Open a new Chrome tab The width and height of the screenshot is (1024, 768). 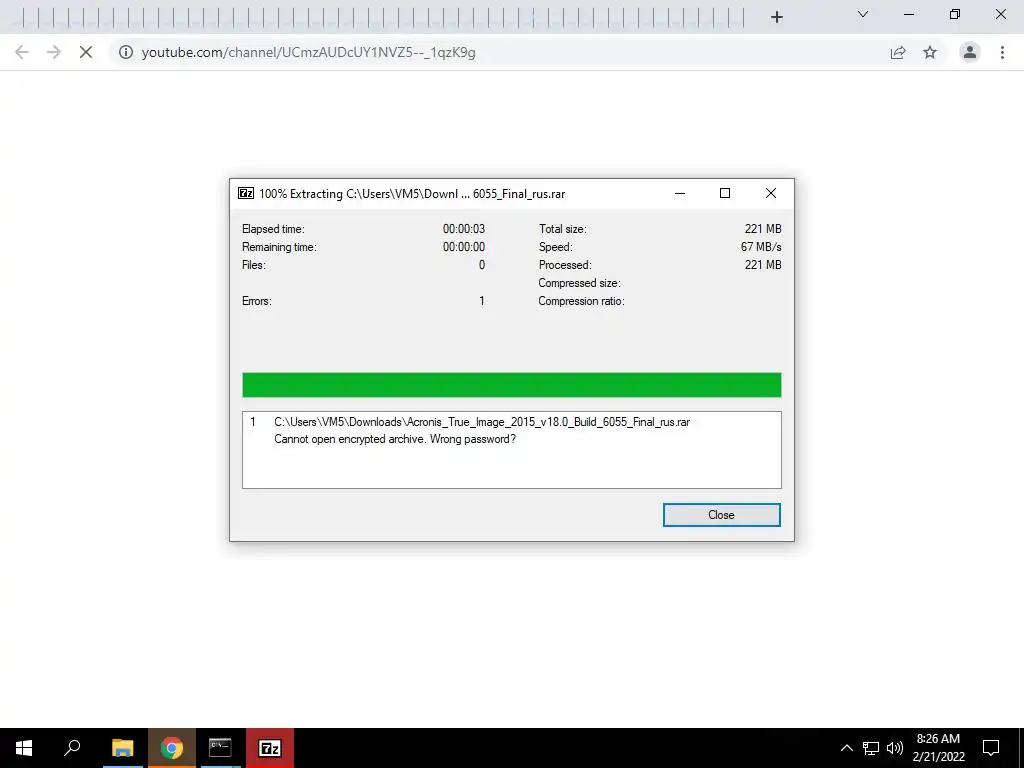tap(776, 17)
